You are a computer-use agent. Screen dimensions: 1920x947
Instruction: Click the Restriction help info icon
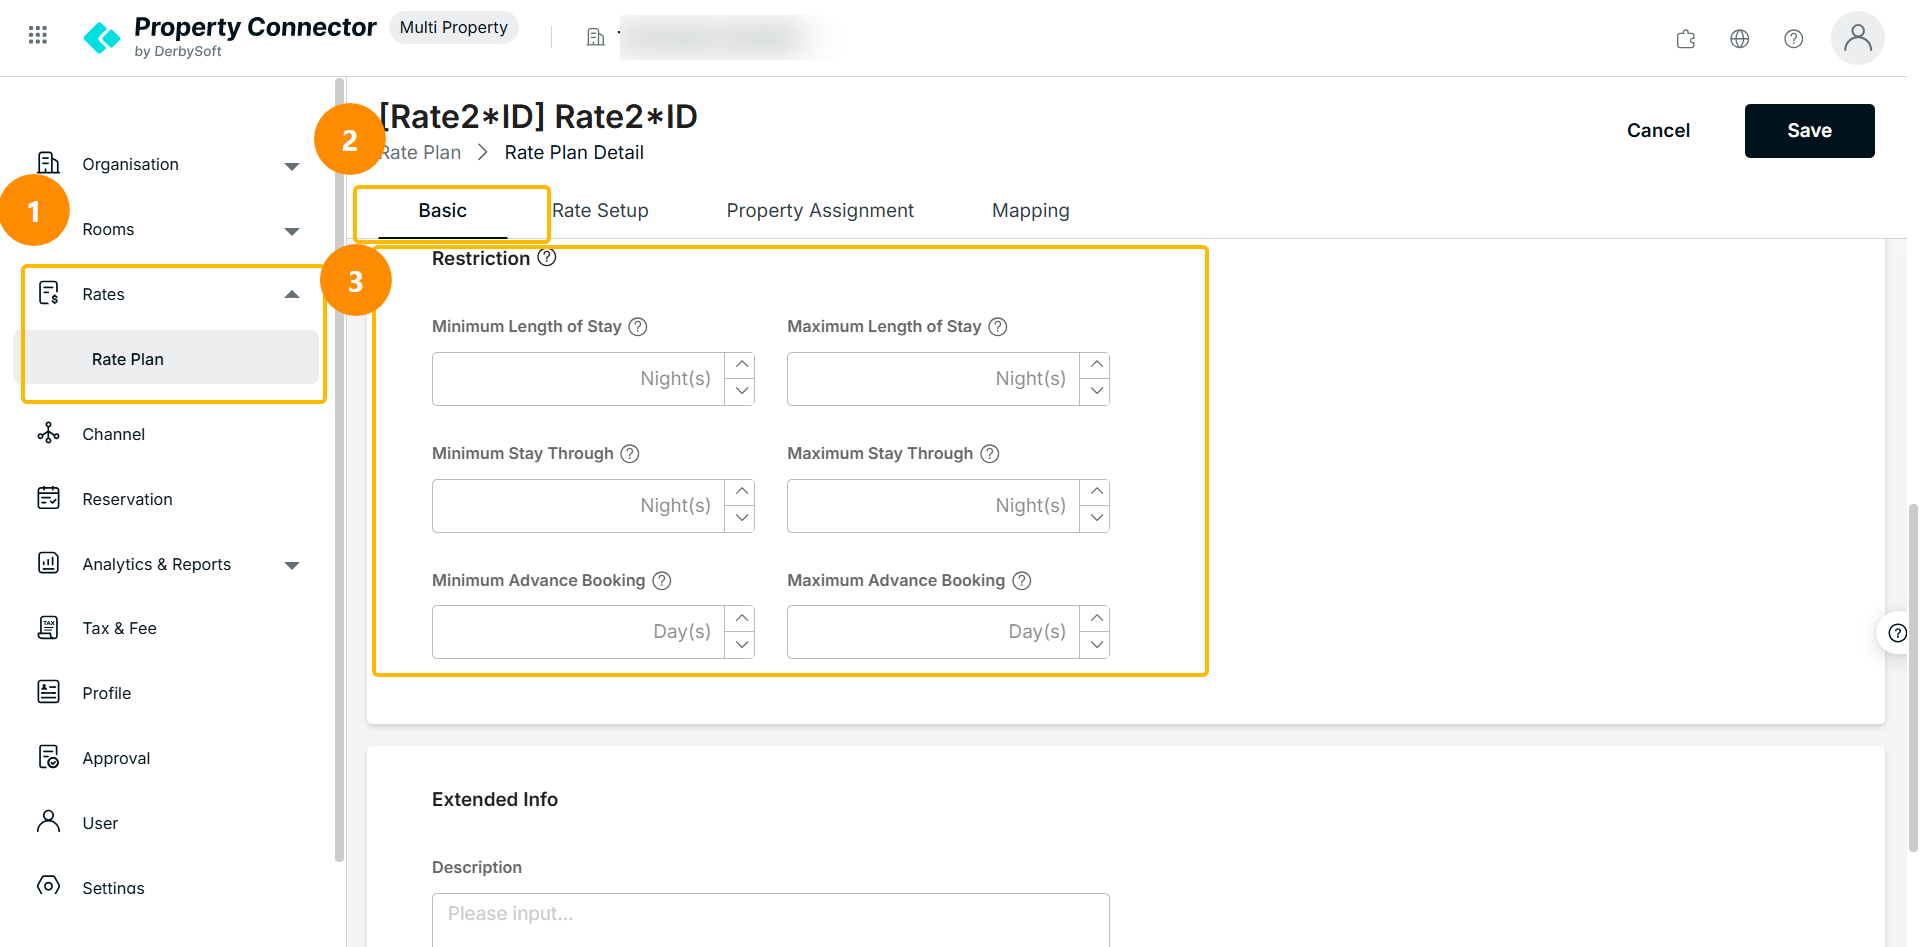(547, 258)
